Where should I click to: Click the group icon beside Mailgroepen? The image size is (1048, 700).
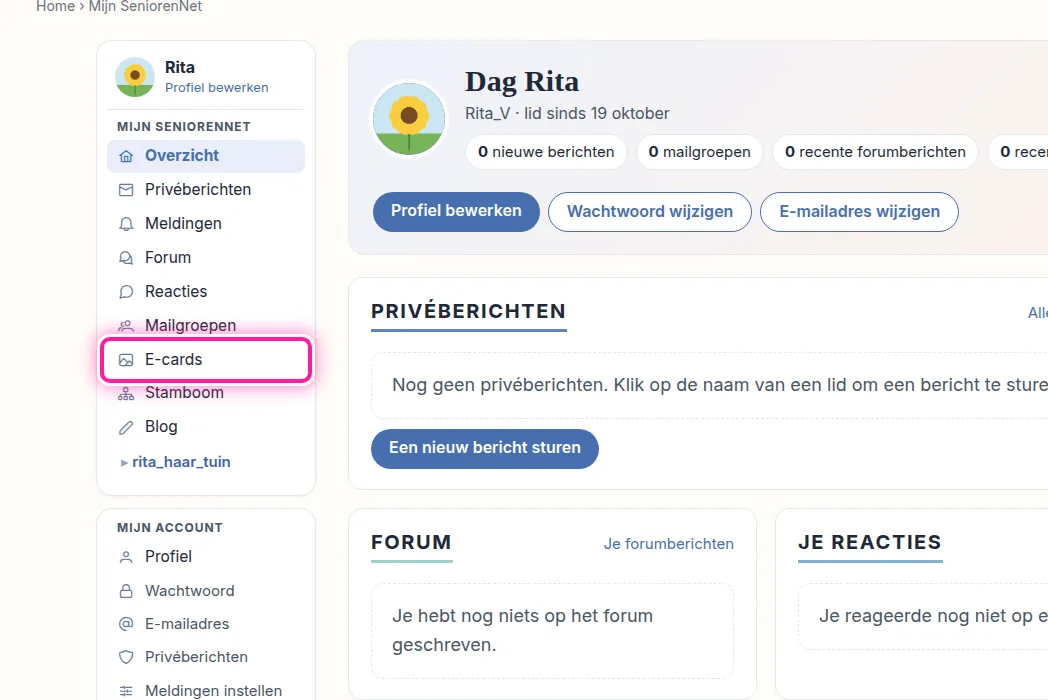126,326
